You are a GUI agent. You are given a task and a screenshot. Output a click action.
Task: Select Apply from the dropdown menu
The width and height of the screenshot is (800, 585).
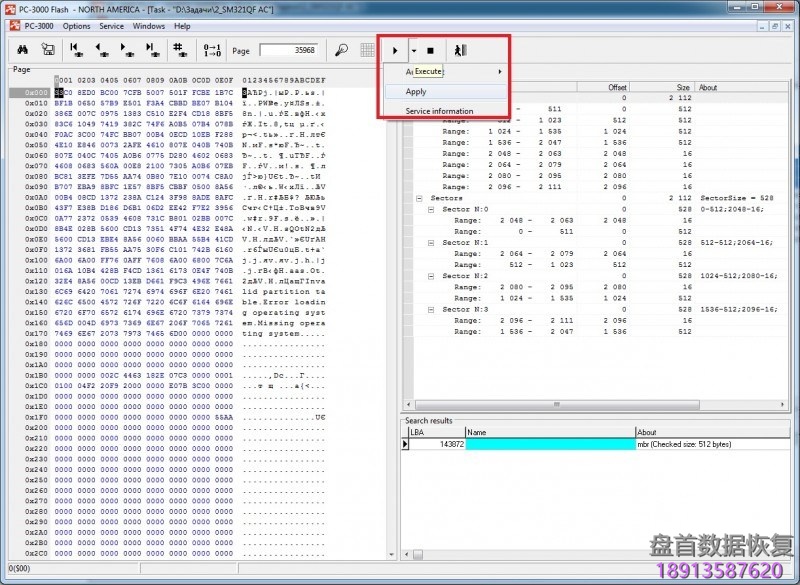pos(416,91)
